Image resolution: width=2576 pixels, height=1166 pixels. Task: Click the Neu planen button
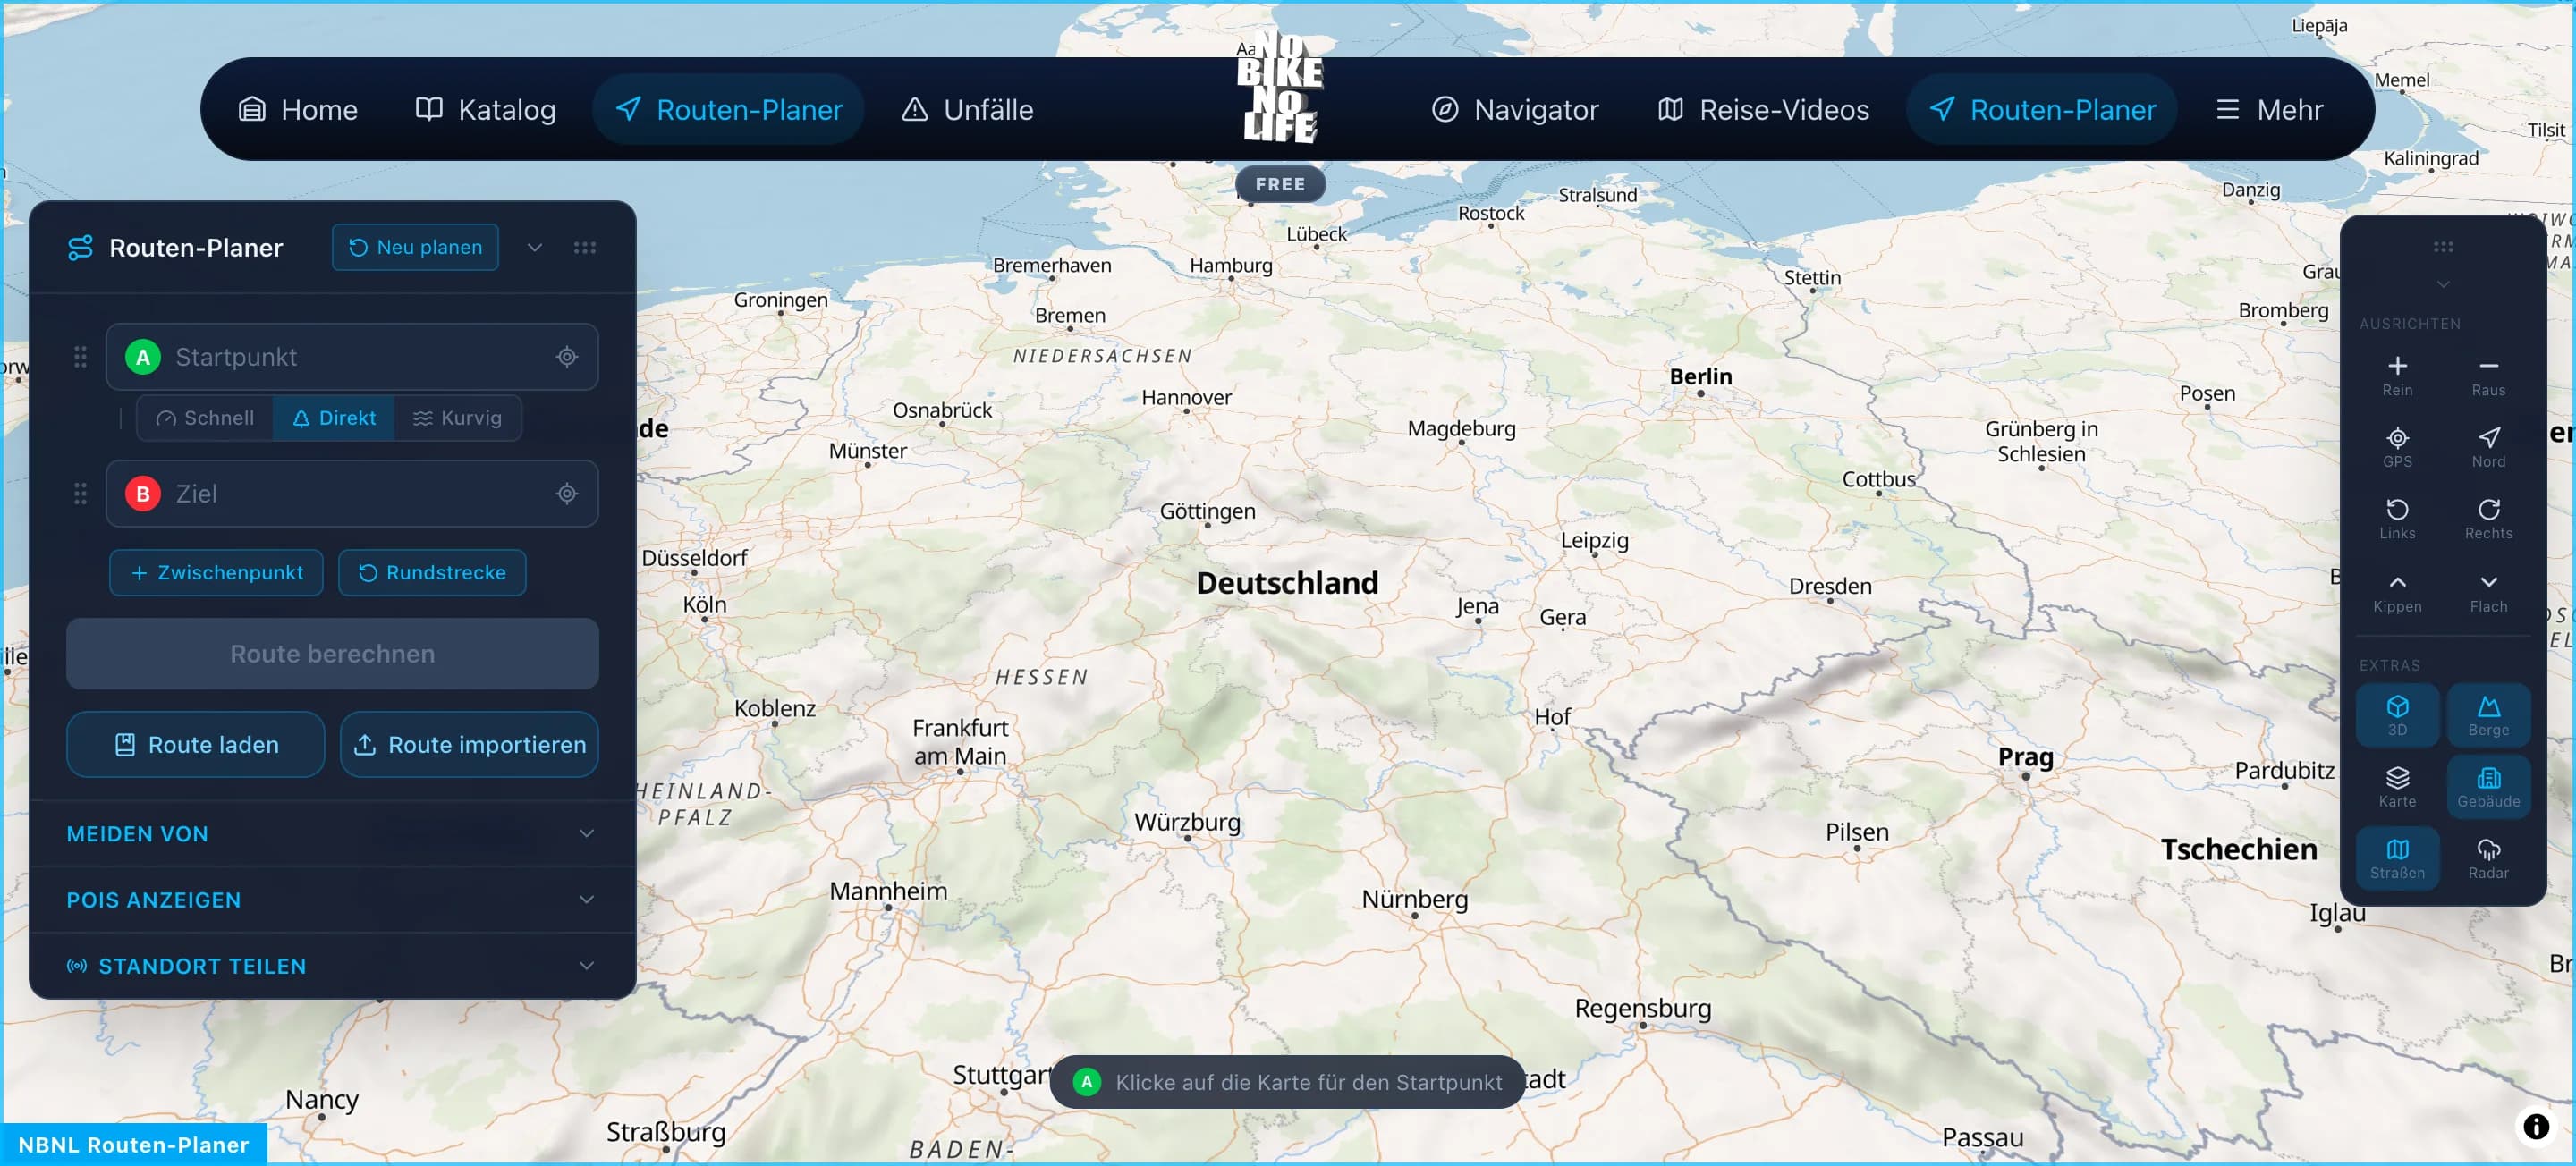(x=414, y=247)
